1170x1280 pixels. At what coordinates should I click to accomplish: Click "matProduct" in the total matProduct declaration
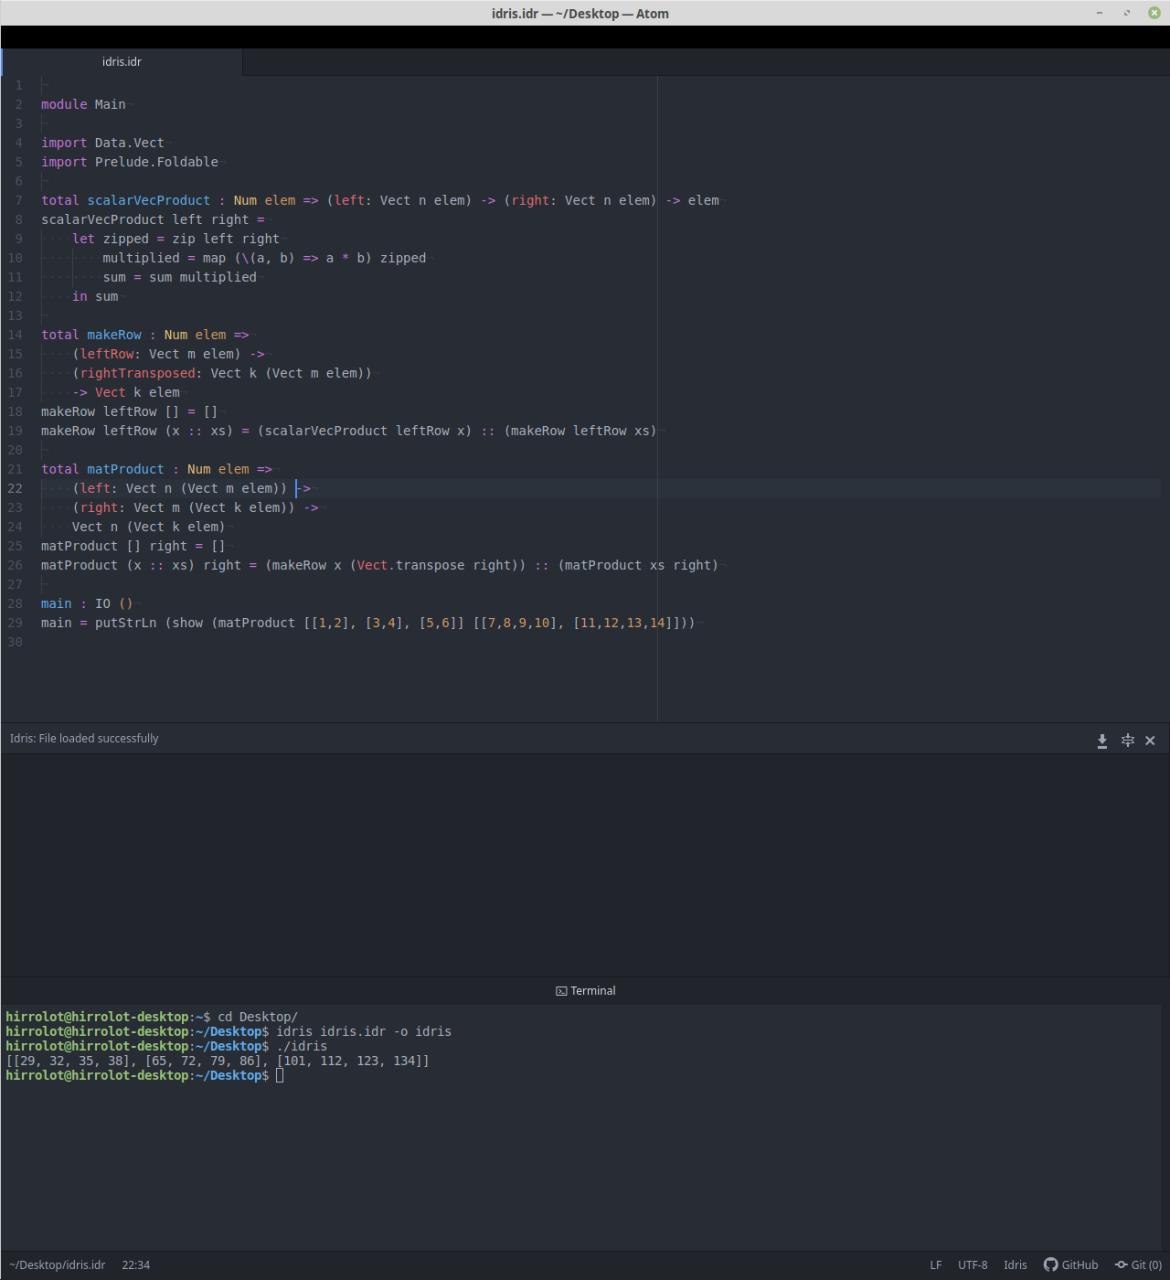pyautogui.click(x=125, y=469)
